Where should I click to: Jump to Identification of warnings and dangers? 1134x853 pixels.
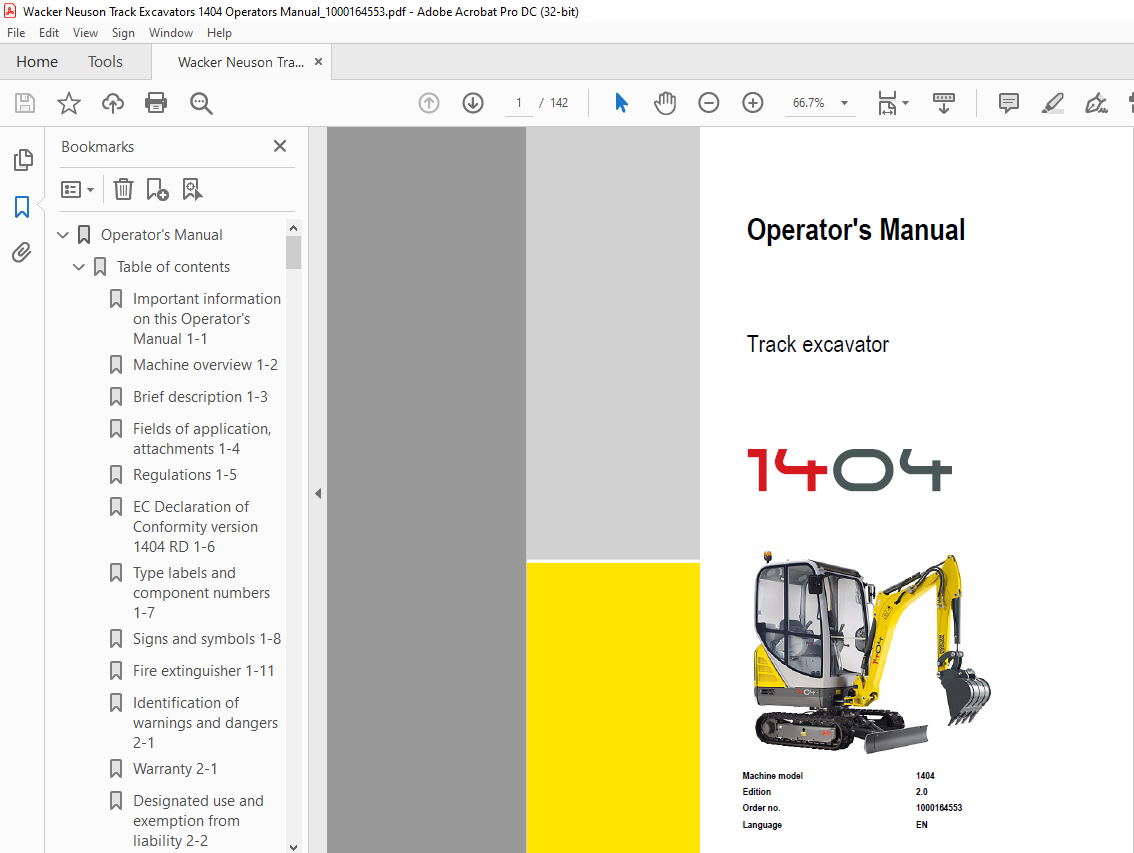(x=205, y=722)
